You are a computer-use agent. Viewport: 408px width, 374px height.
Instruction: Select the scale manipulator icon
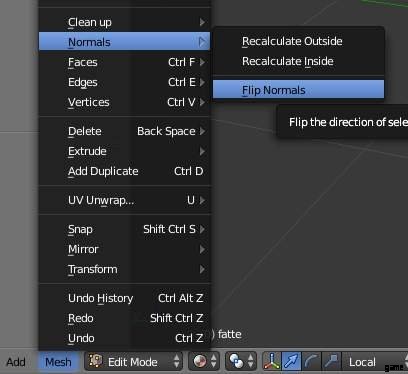click(331, 361)
